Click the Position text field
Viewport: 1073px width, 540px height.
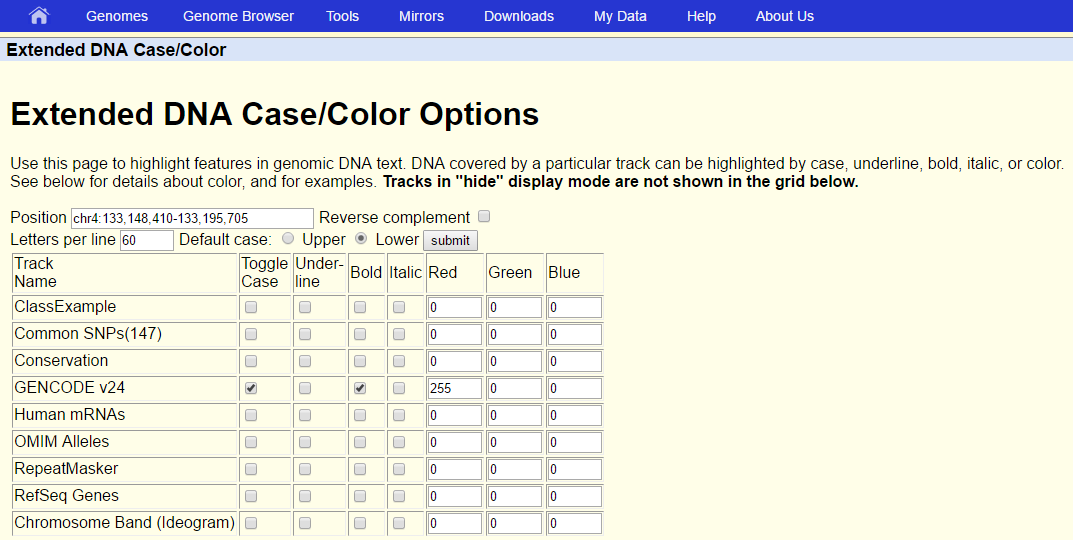click(192, 218)
